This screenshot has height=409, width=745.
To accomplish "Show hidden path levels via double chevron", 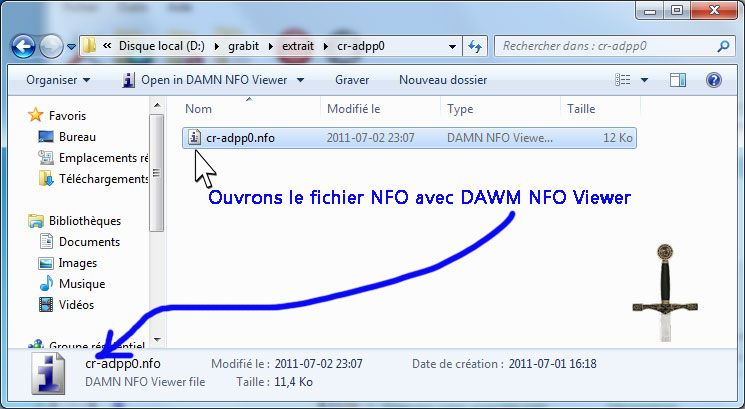I will point(107,46).
